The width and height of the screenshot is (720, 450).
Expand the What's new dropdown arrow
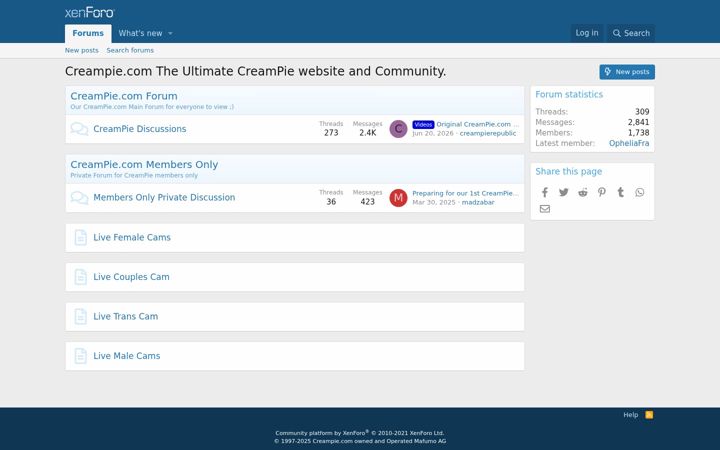coord(170,34)
